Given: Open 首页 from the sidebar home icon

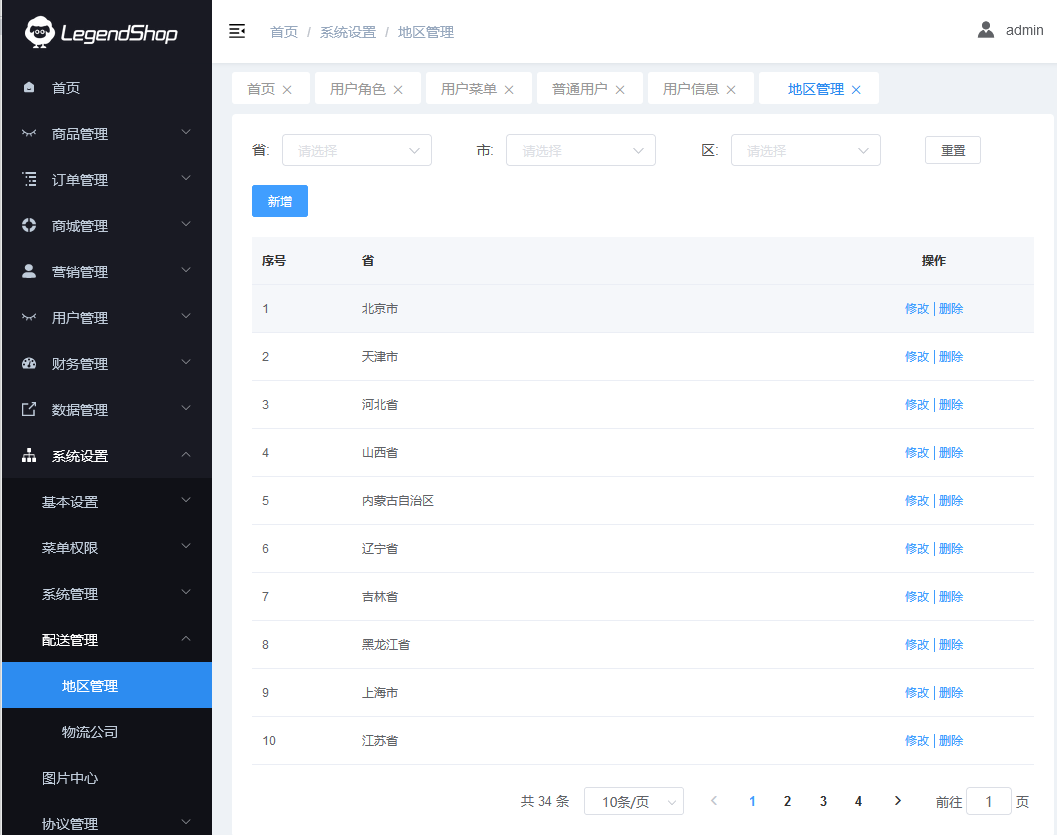Looking at the screenshot, I should click(30, 88).
